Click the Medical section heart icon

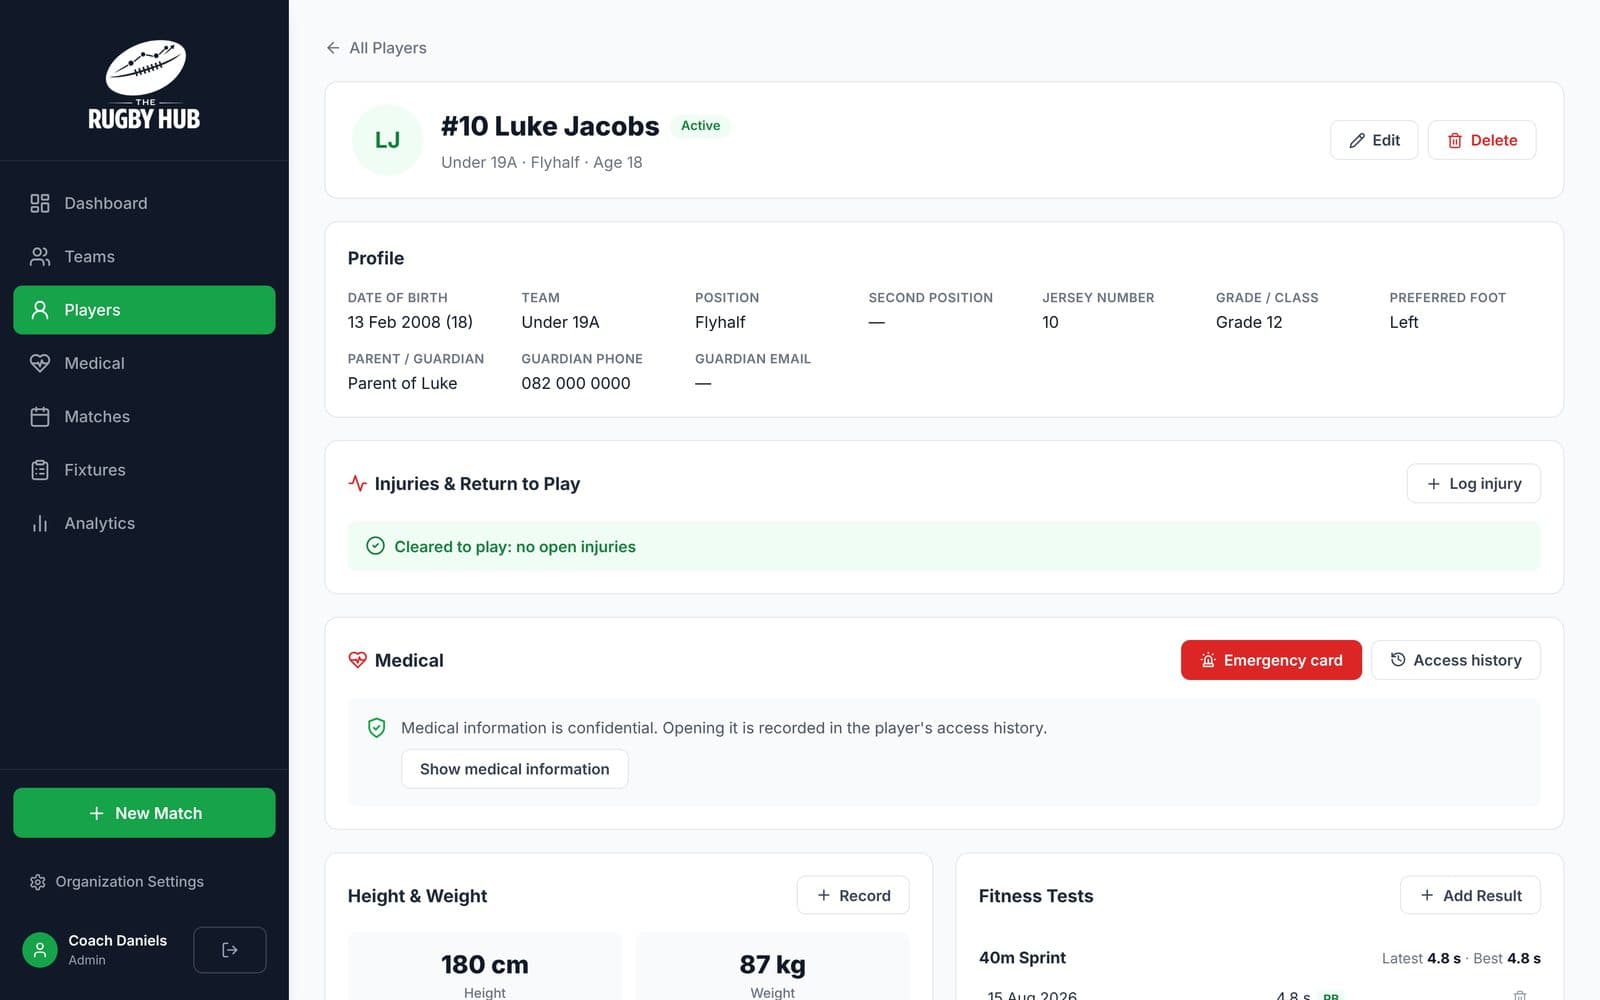click(x=358, y=660)
